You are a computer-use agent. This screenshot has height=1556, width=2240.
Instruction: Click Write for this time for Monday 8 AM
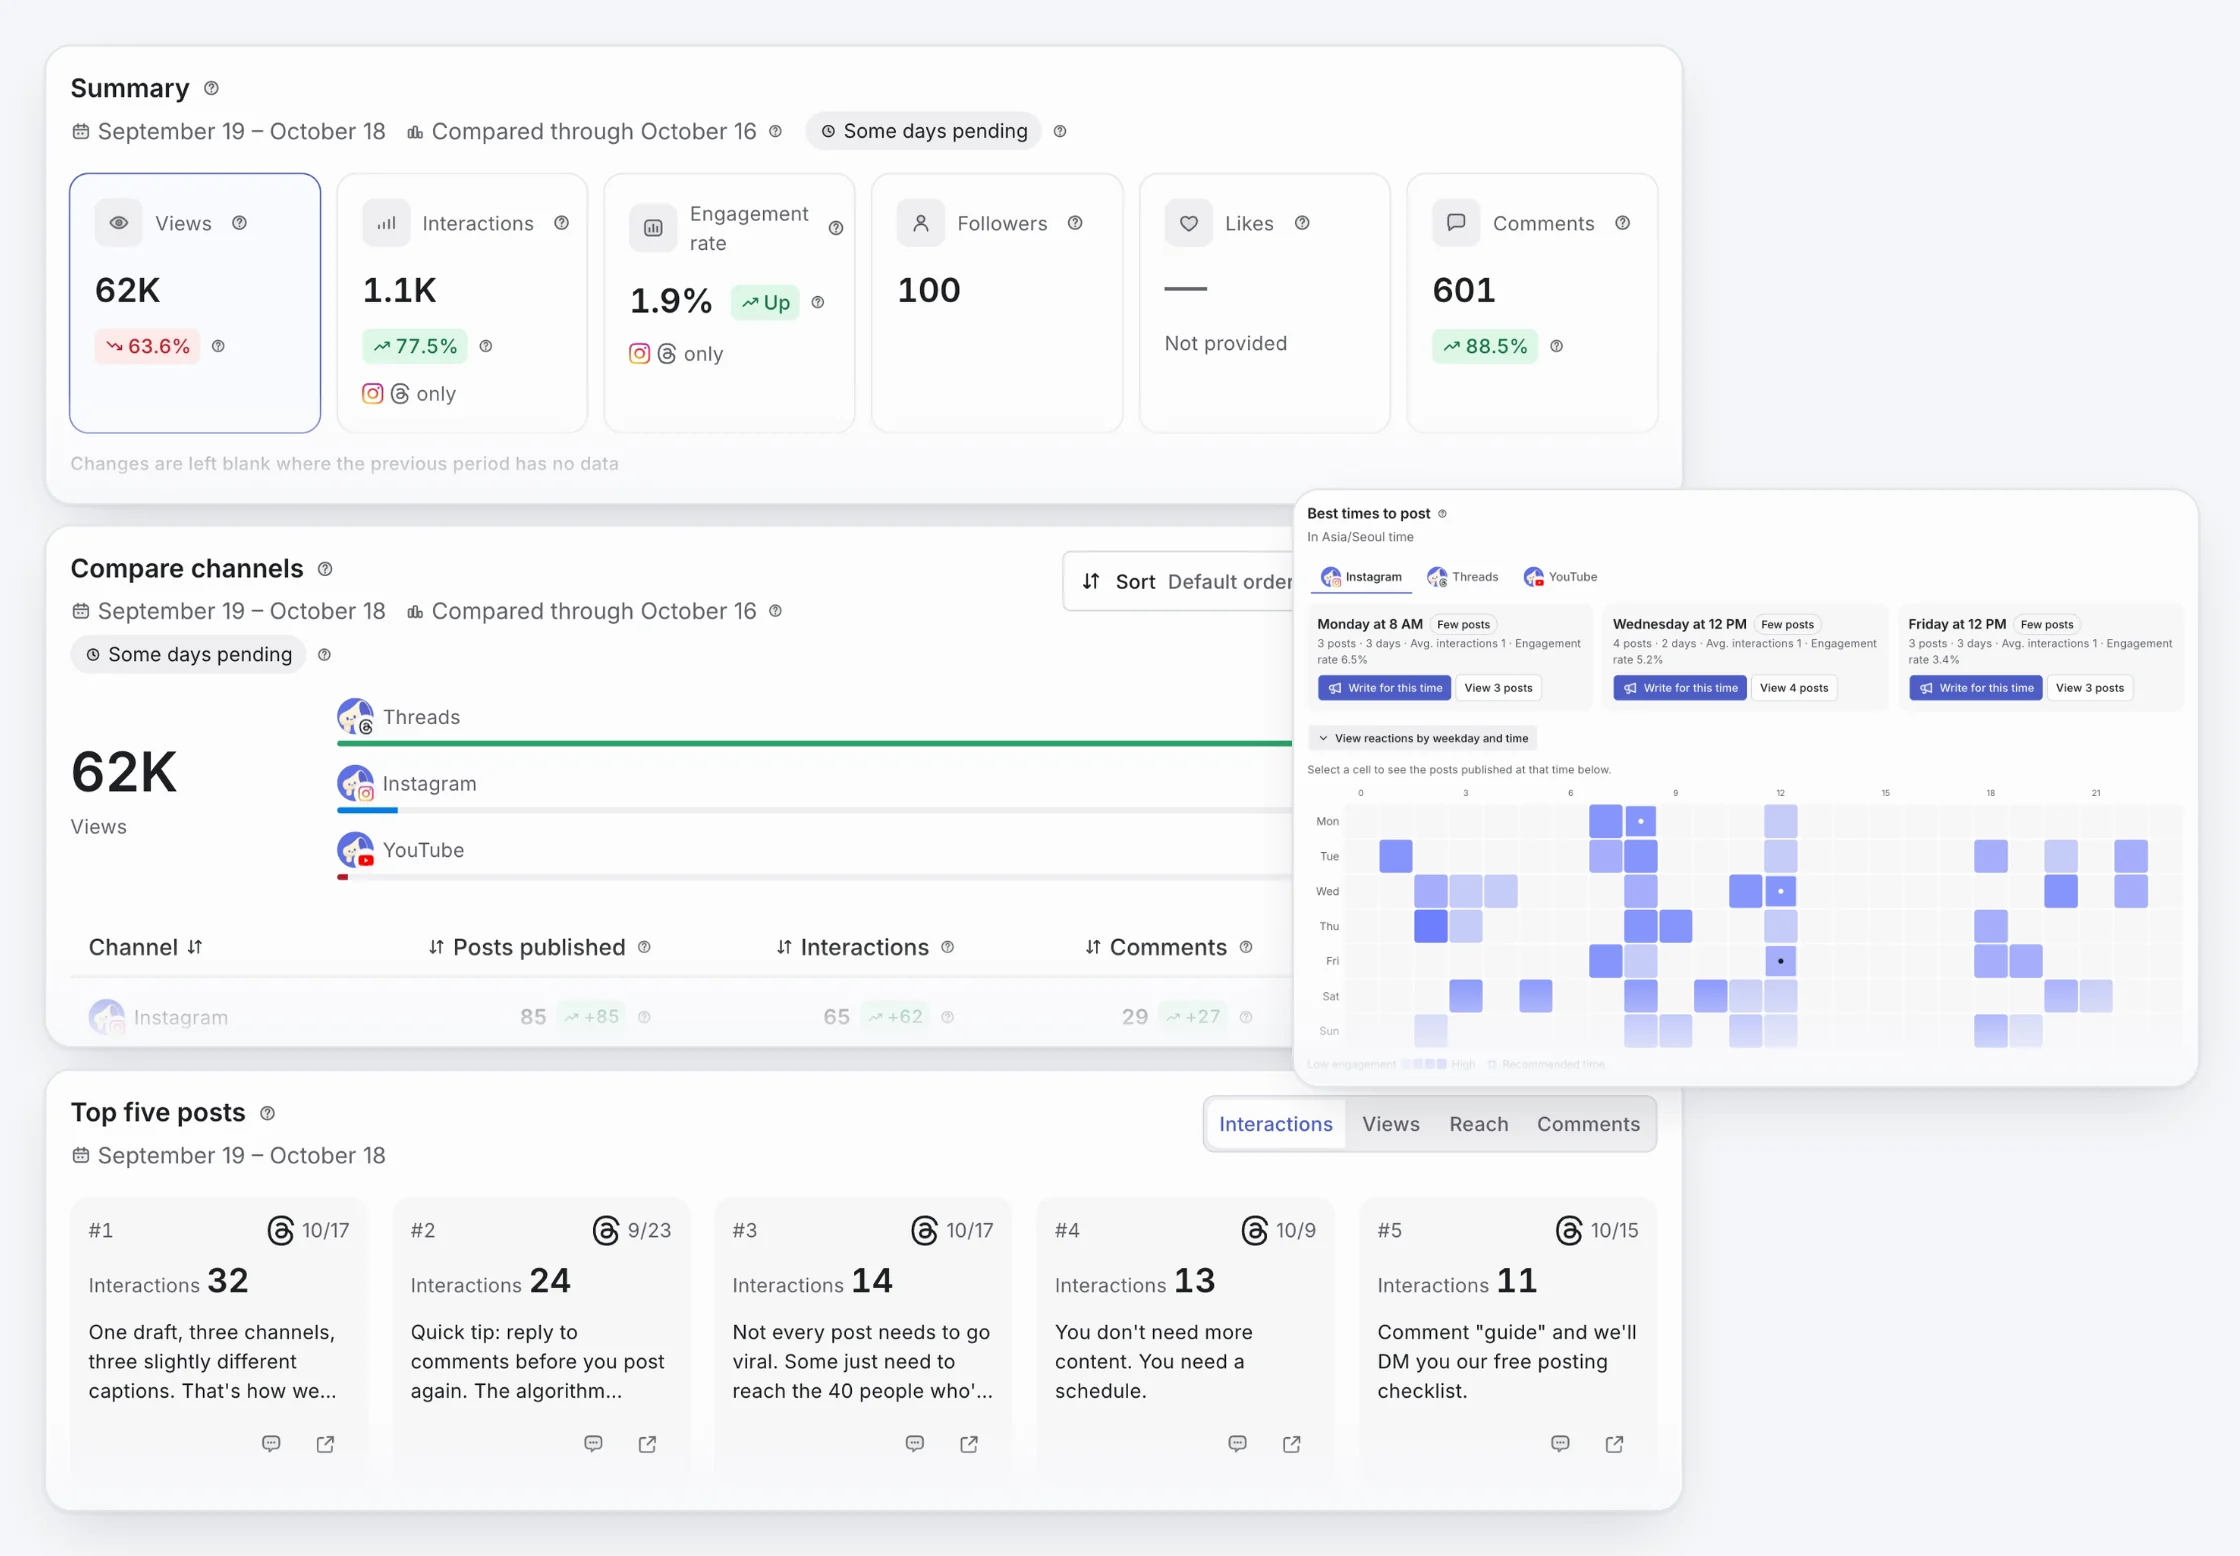coord(1384,688)
